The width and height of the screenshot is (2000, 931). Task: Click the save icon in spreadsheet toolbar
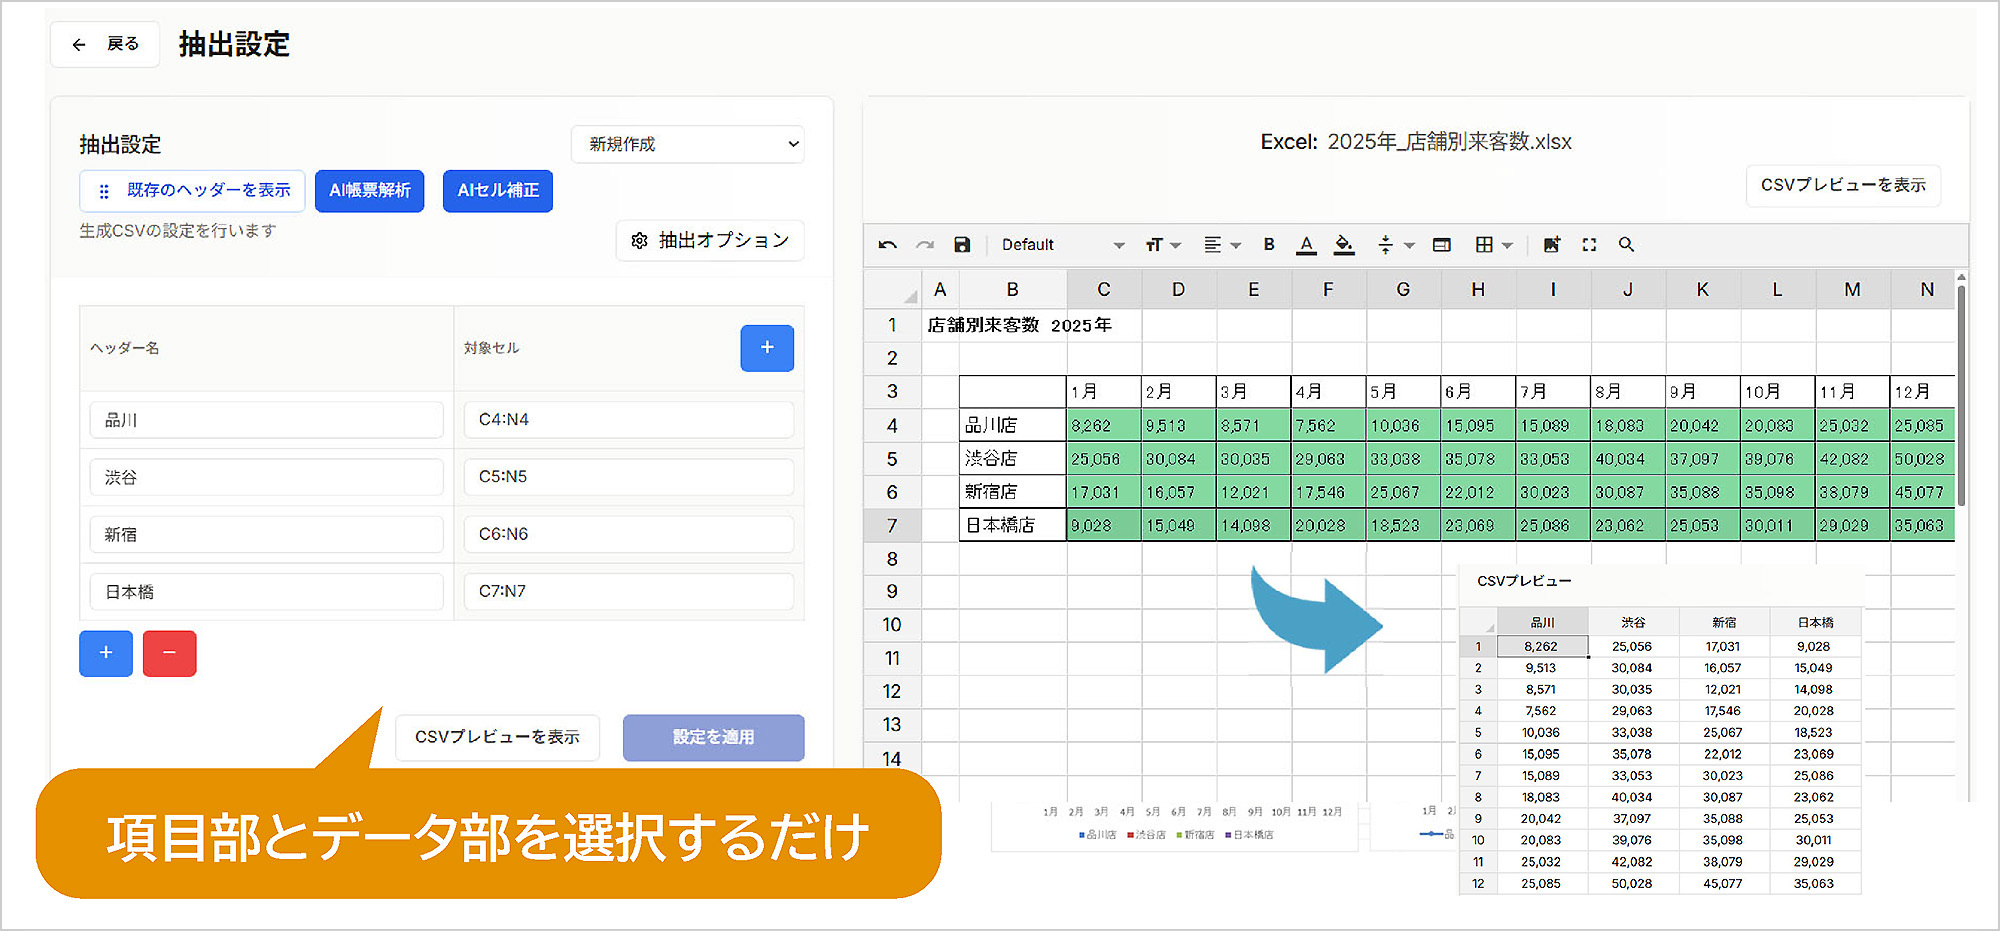point(962,245)
